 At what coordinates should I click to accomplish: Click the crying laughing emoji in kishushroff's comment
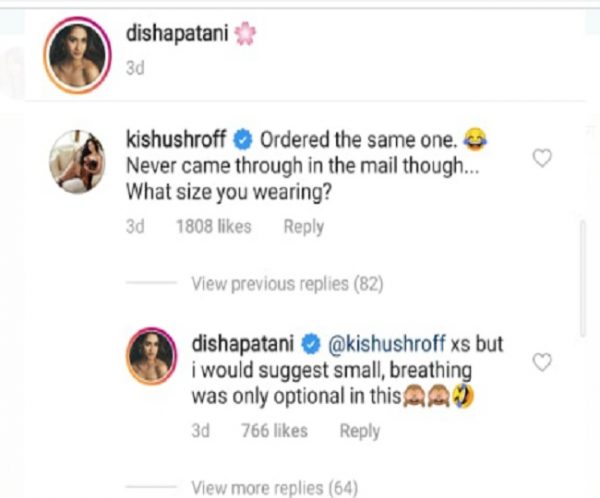[x=475, y=140]
